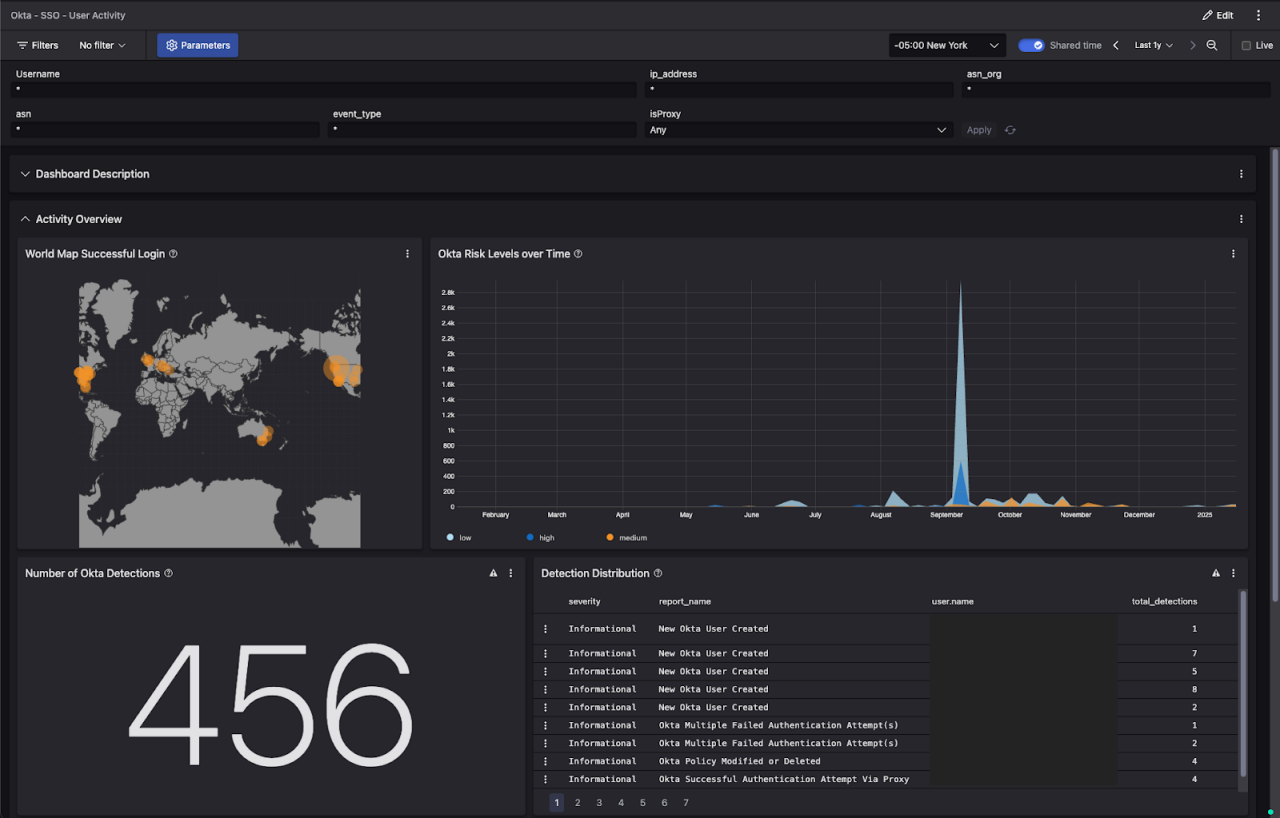
Task: Go to pagination page 7
Action: tap(686, 802)
